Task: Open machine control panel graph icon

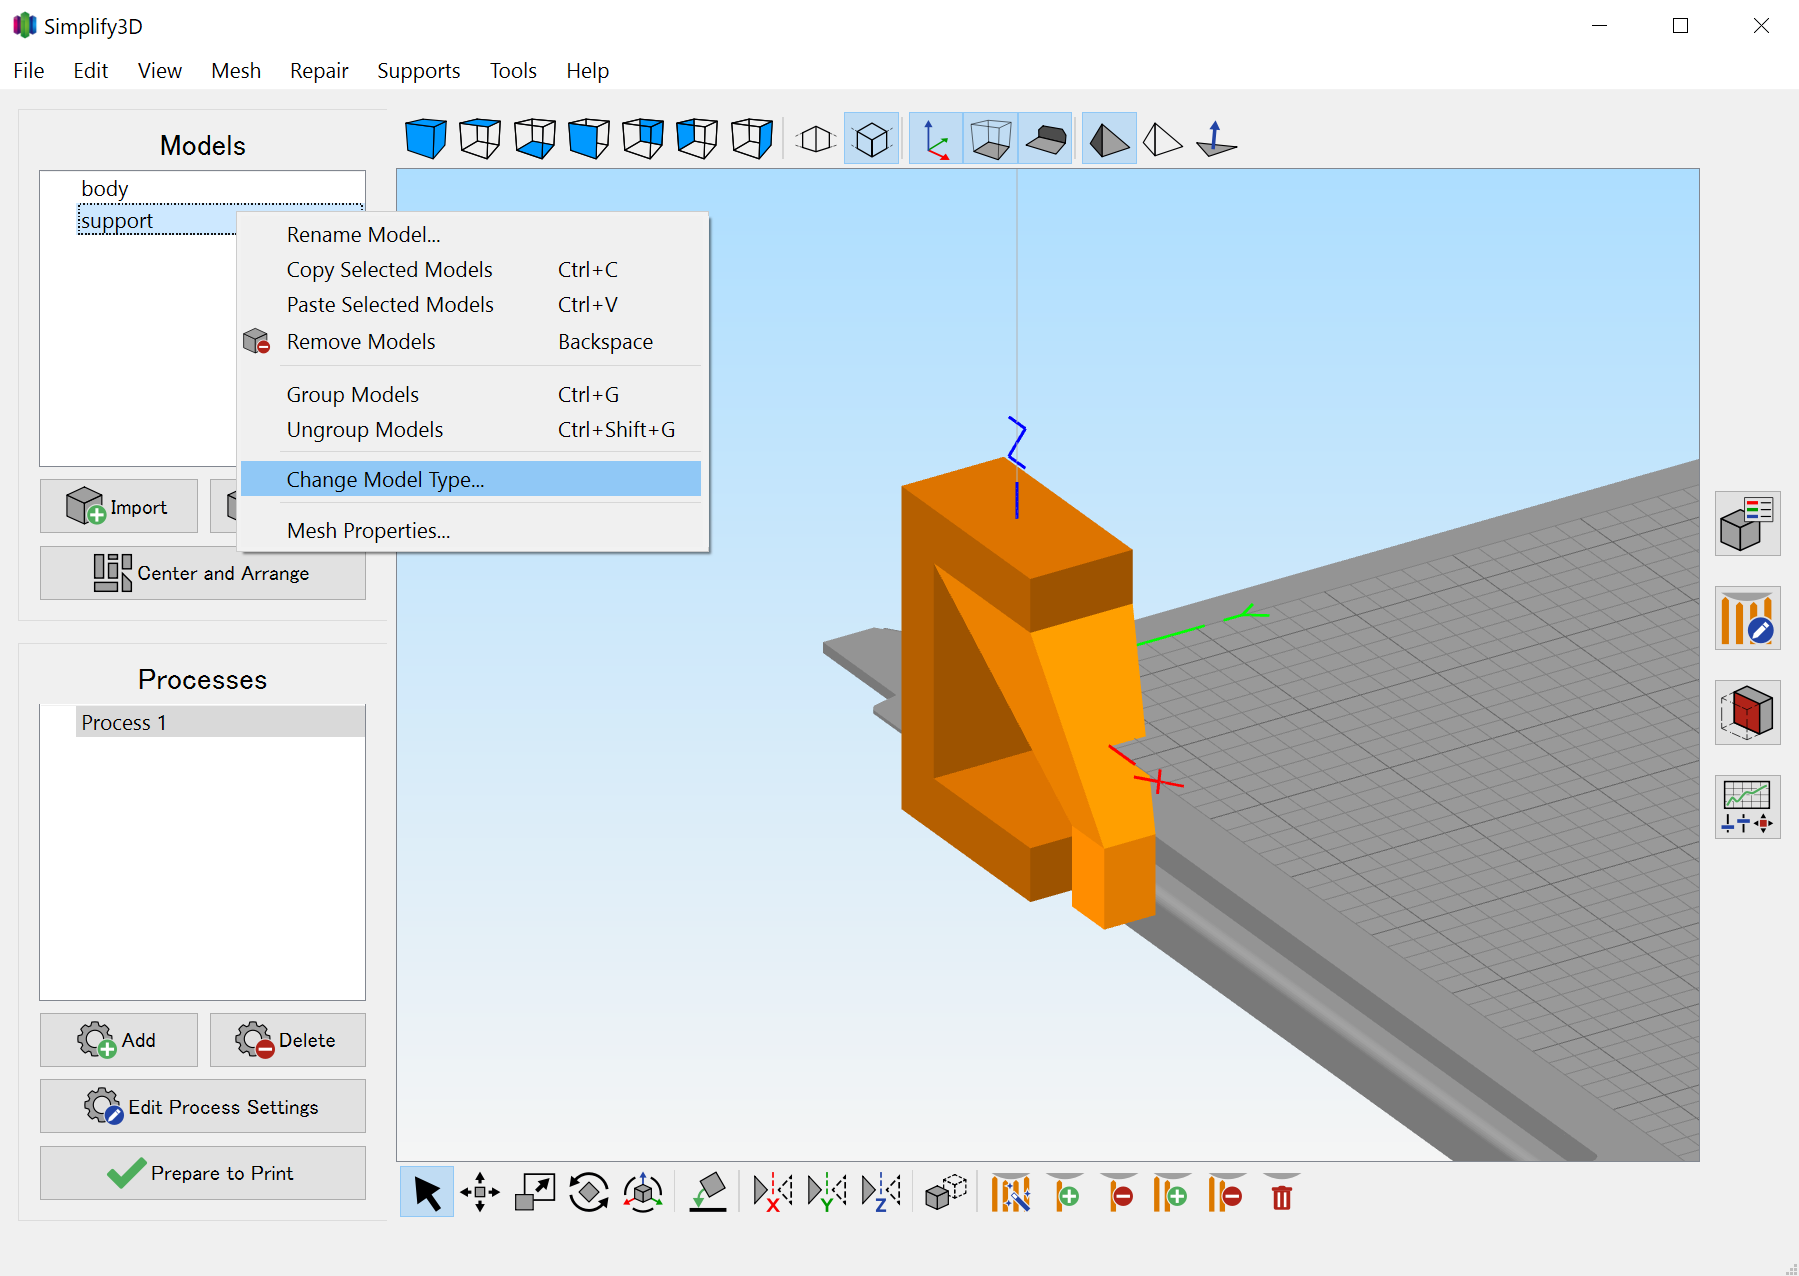Action: point(1747,807)
